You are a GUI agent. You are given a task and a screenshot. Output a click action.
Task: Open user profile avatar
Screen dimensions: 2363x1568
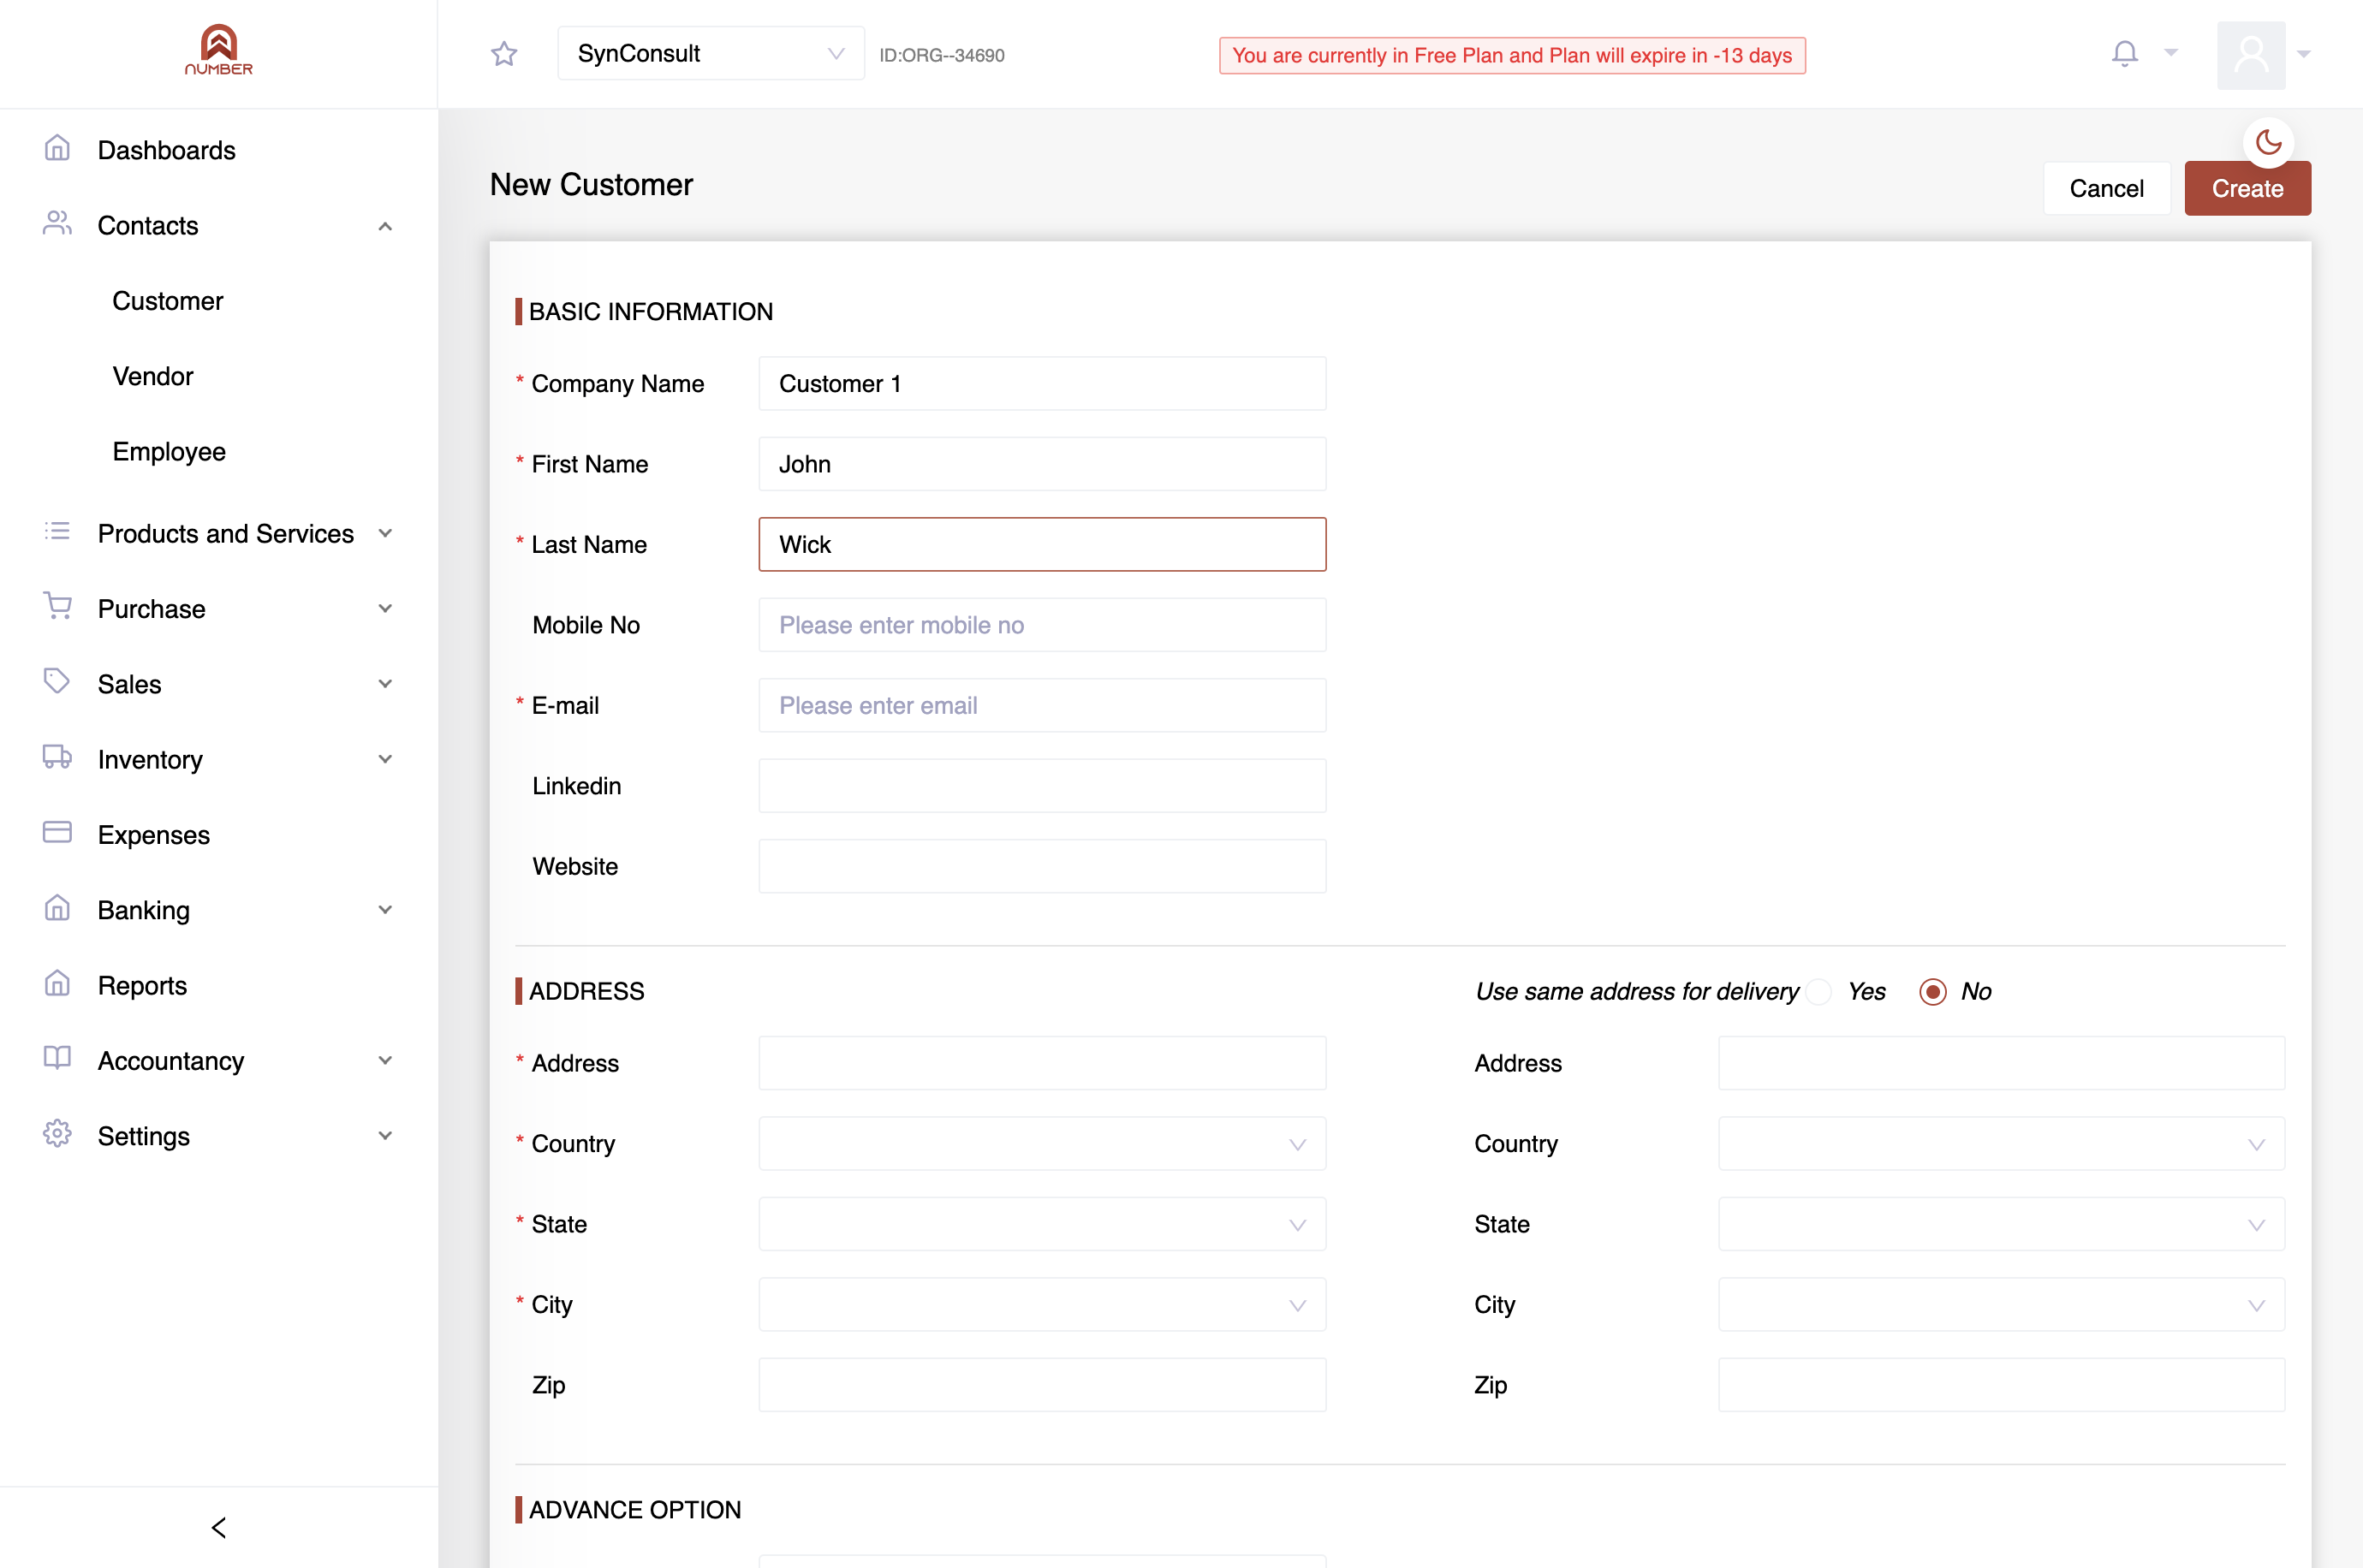(x=2251, y=55)
